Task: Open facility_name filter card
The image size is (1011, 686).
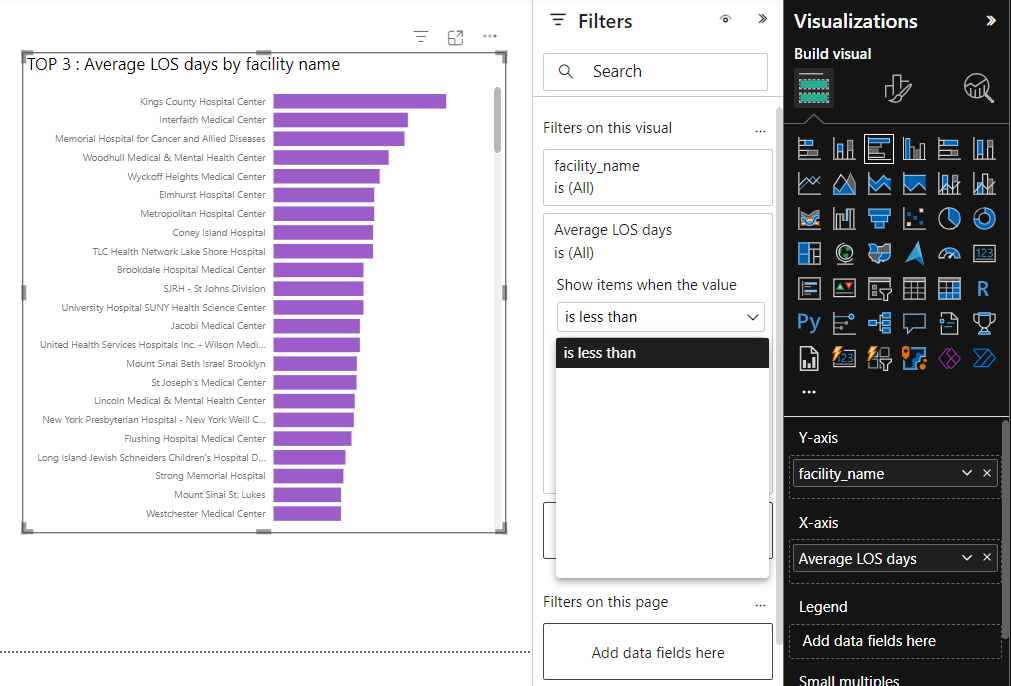Action: pos(658,177)
